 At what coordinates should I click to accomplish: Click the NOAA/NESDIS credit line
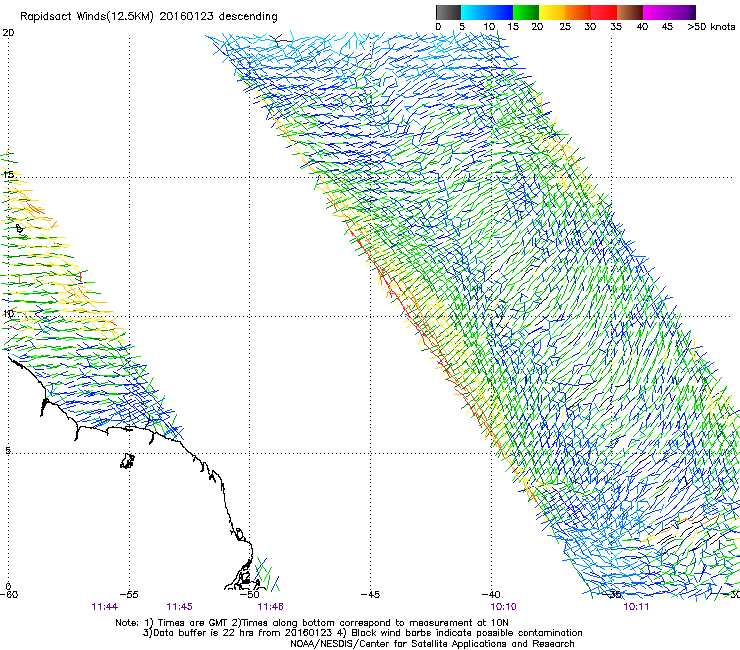coord(432,644)
